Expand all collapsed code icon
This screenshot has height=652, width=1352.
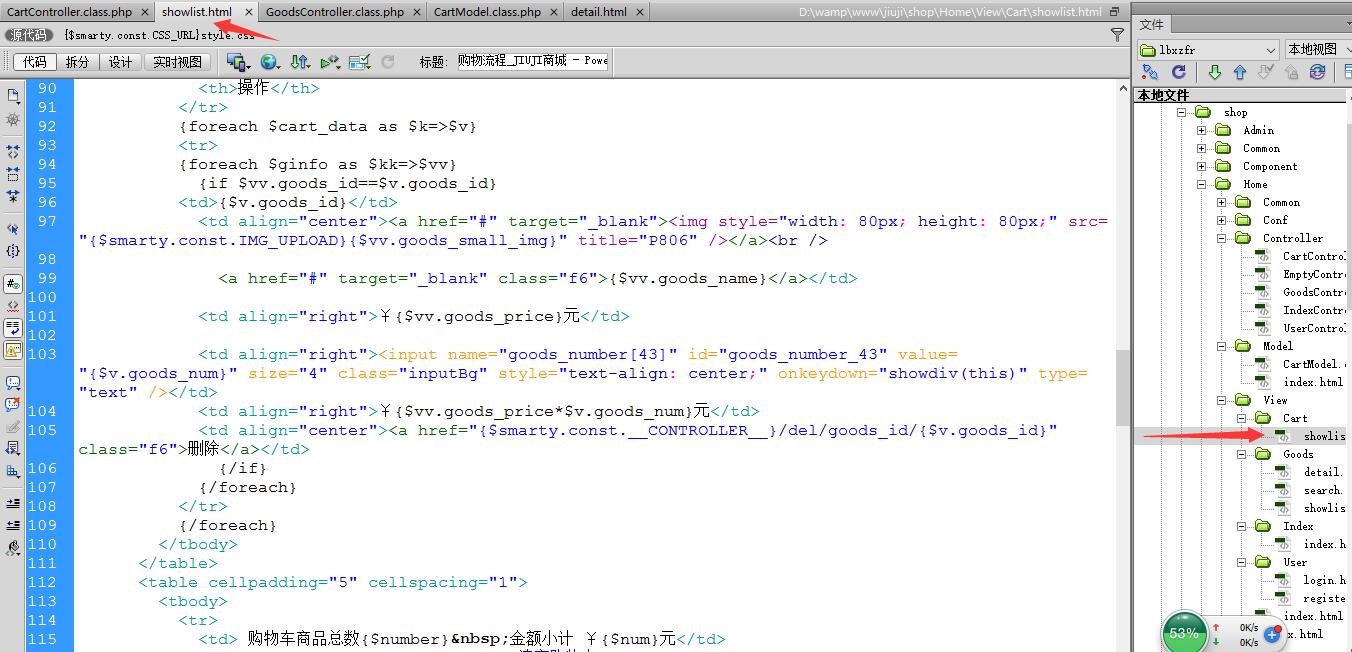point(13,196)
